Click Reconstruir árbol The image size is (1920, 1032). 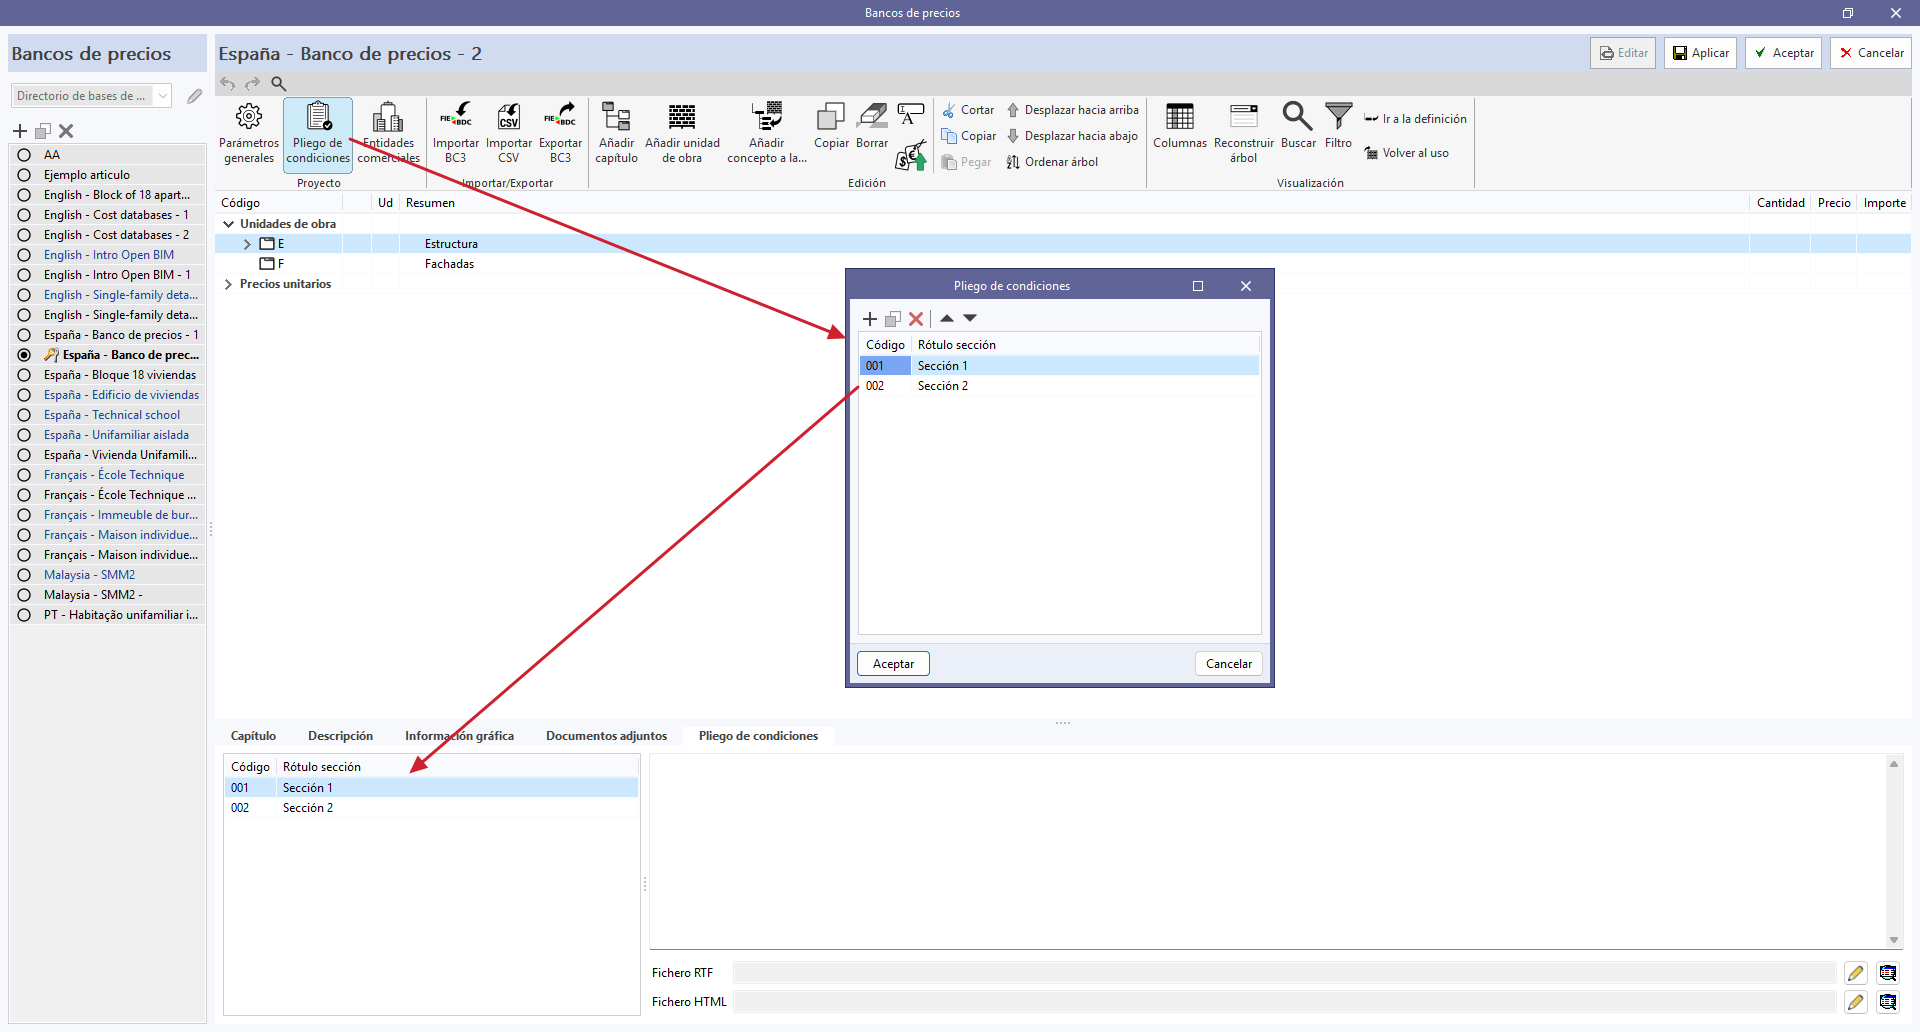tap(1244, 133)
